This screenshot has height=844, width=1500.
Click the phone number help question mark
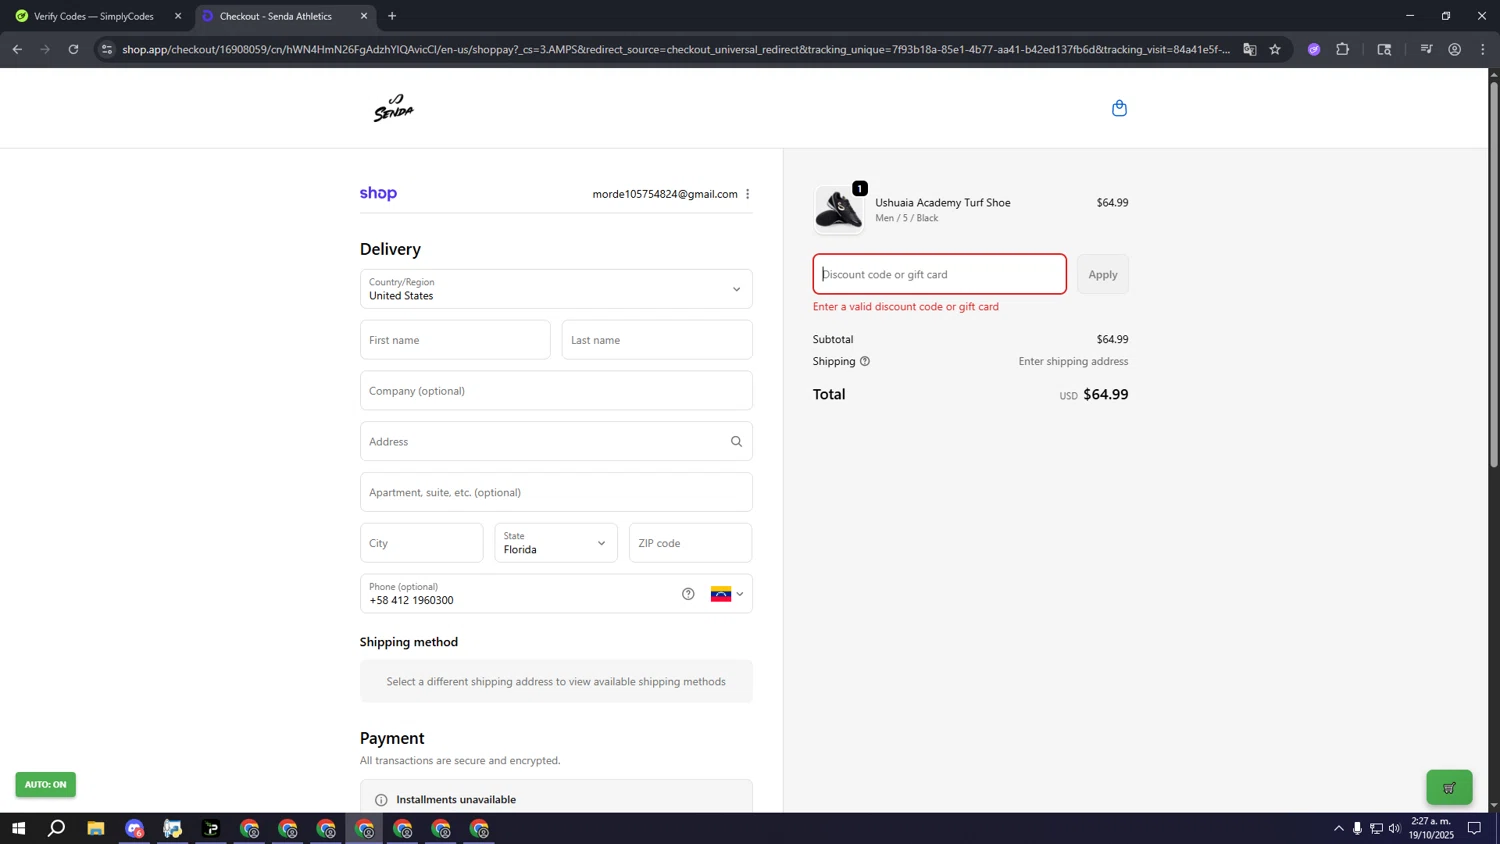688,594
